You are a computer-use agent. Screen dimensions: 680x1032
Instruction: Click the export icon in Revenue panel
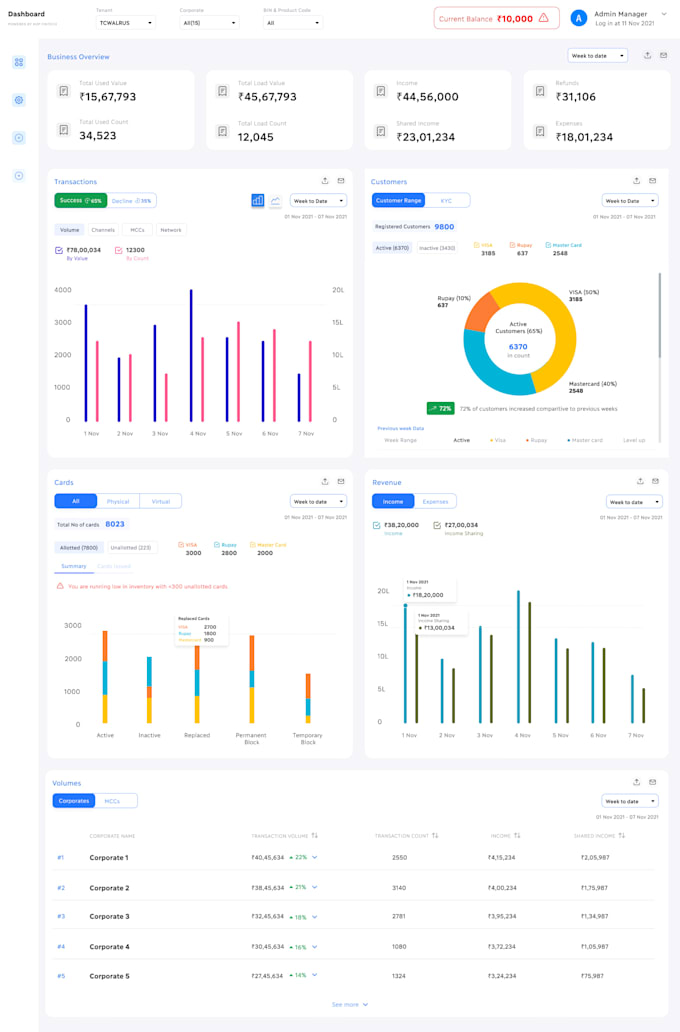tap(640, 482)
